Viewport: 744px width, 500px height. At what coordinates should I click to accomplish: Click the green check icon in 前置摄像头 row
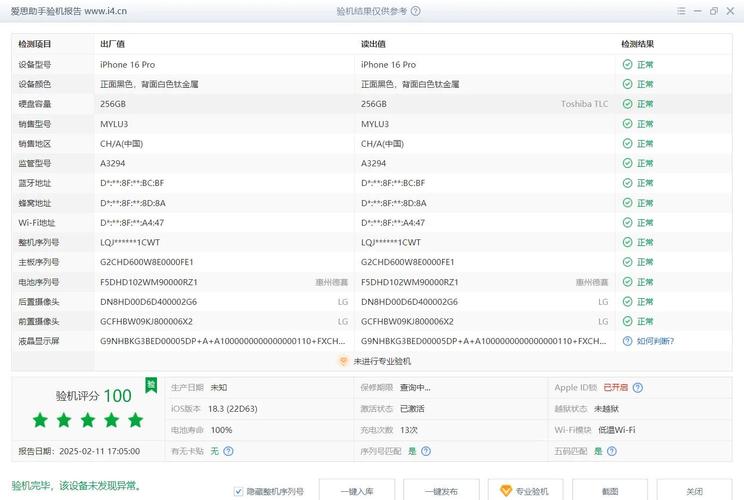tap(627, 321)
